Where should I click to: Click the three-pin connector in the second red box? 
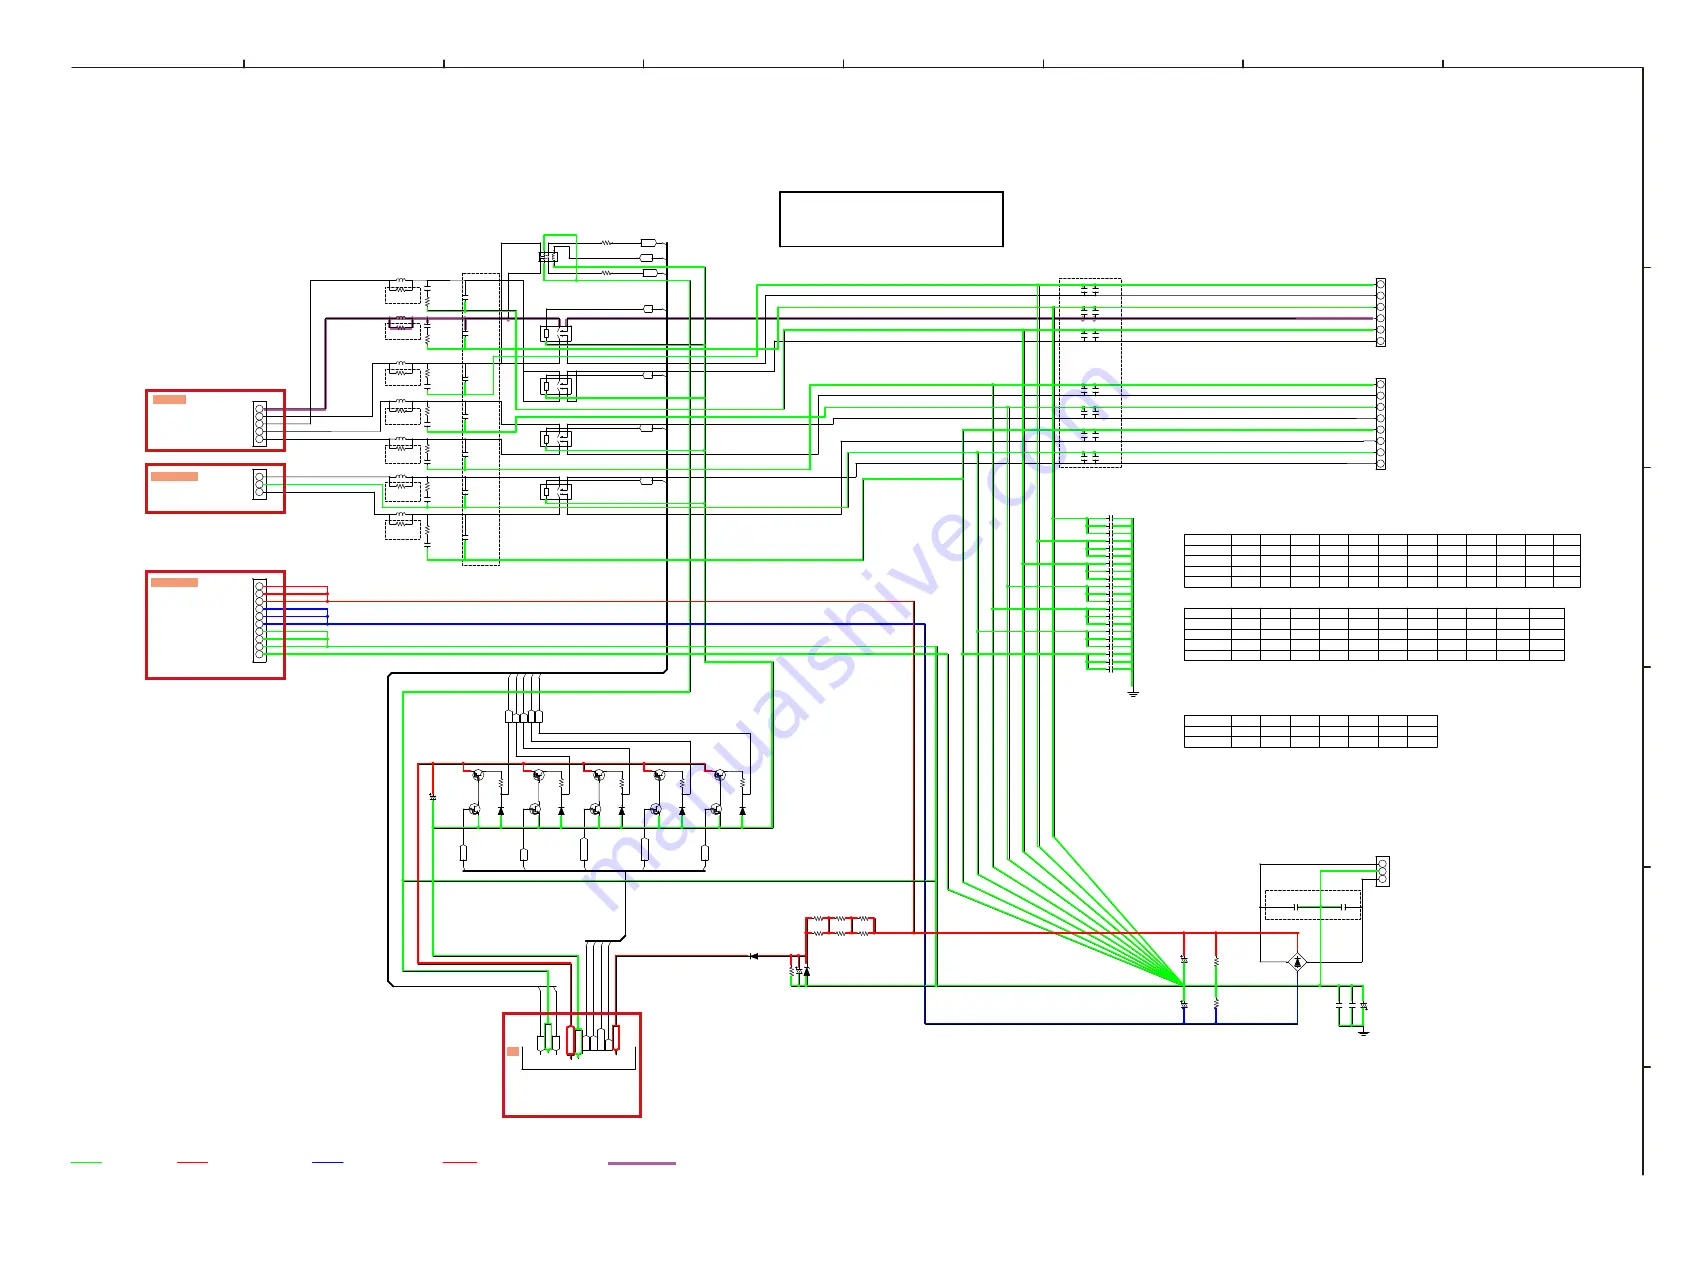260,485
